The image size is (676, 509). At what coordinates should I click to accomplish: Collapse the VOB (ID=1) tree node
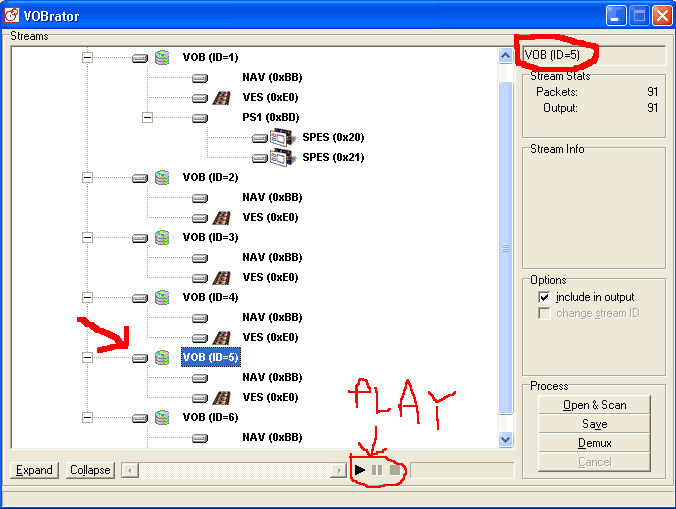tap(88, 57)
